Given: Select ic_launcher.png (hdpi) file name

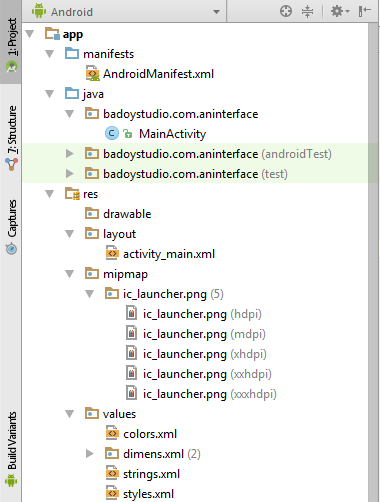Looking at the screenshot, I should pos(202,314).
